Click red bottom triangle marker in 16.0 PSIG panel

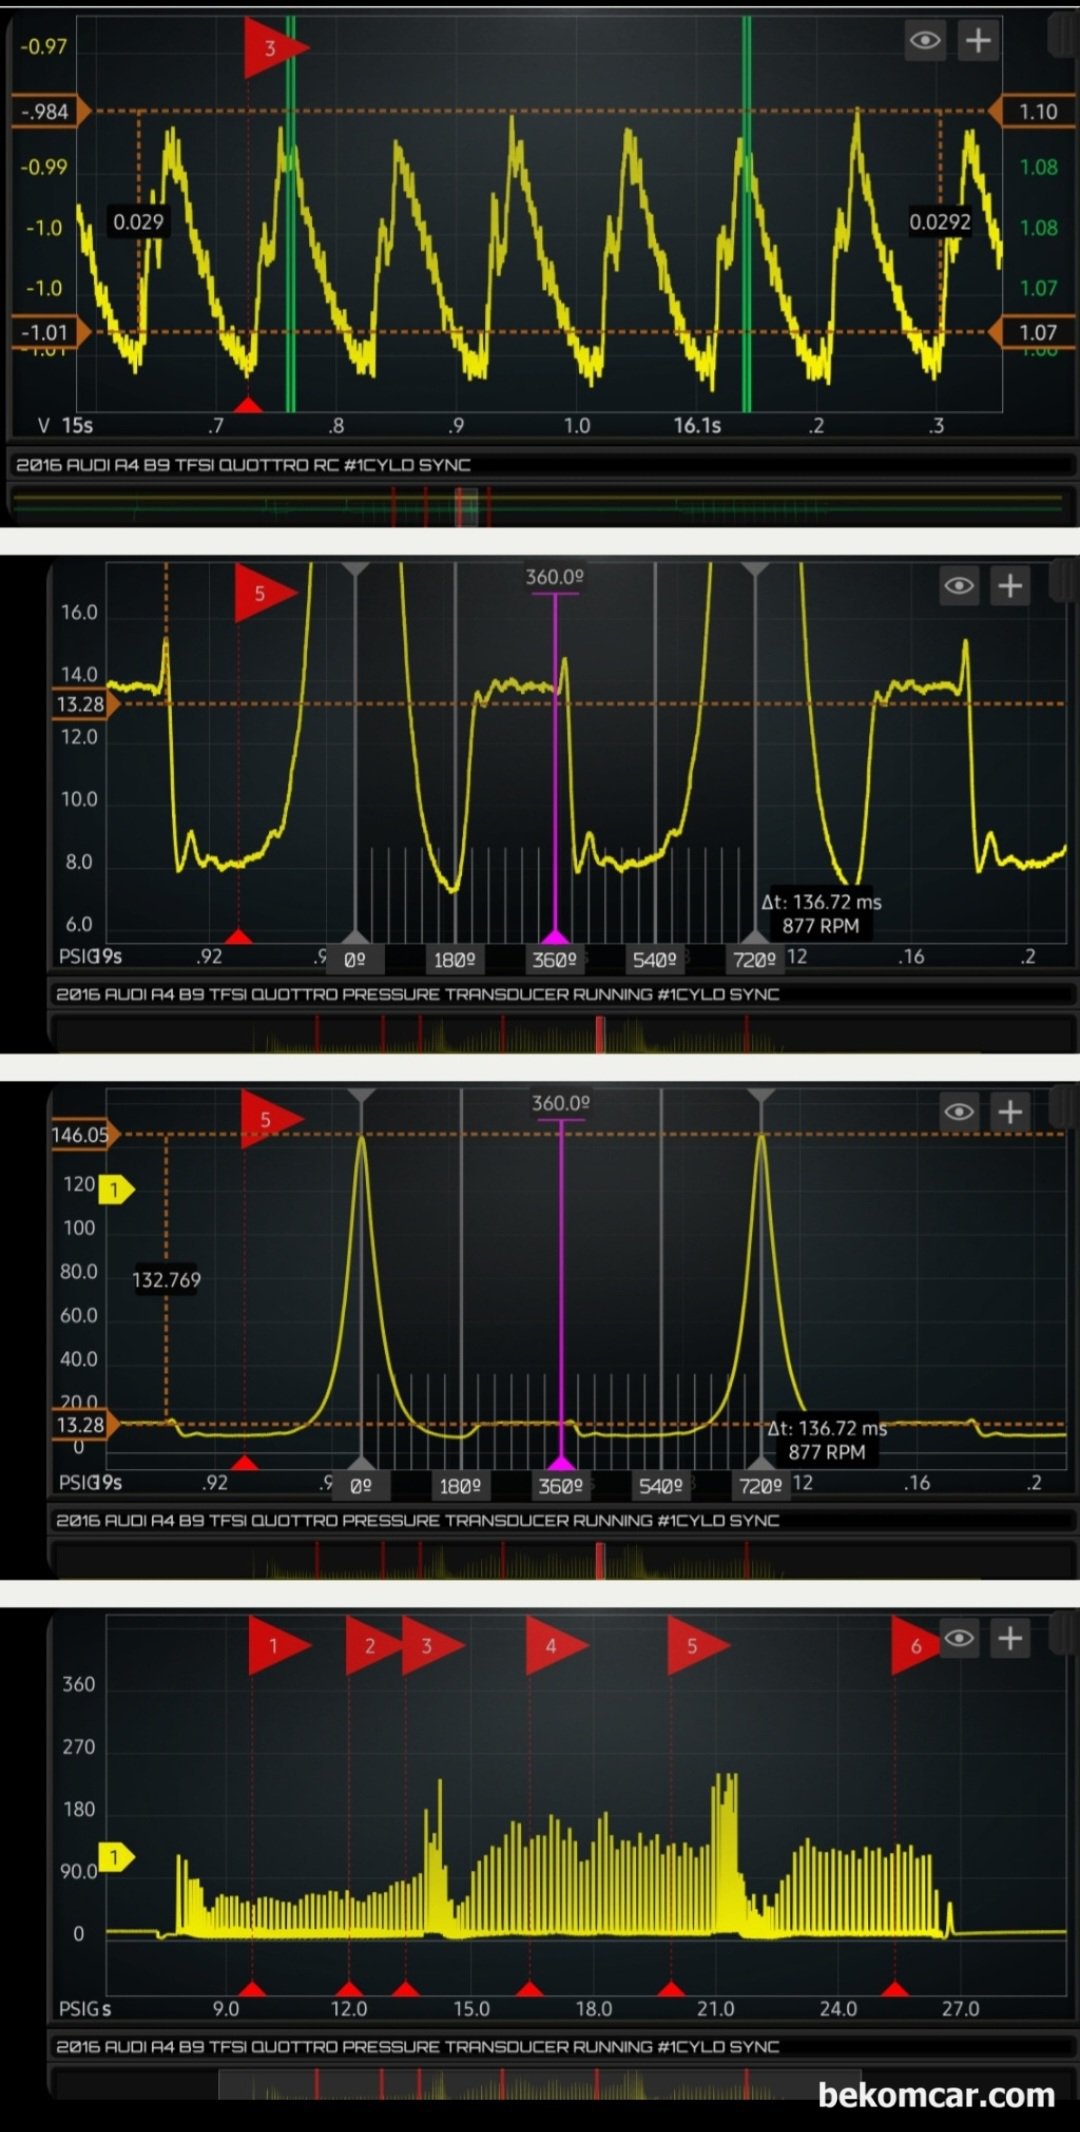click(x=238, y=936)
